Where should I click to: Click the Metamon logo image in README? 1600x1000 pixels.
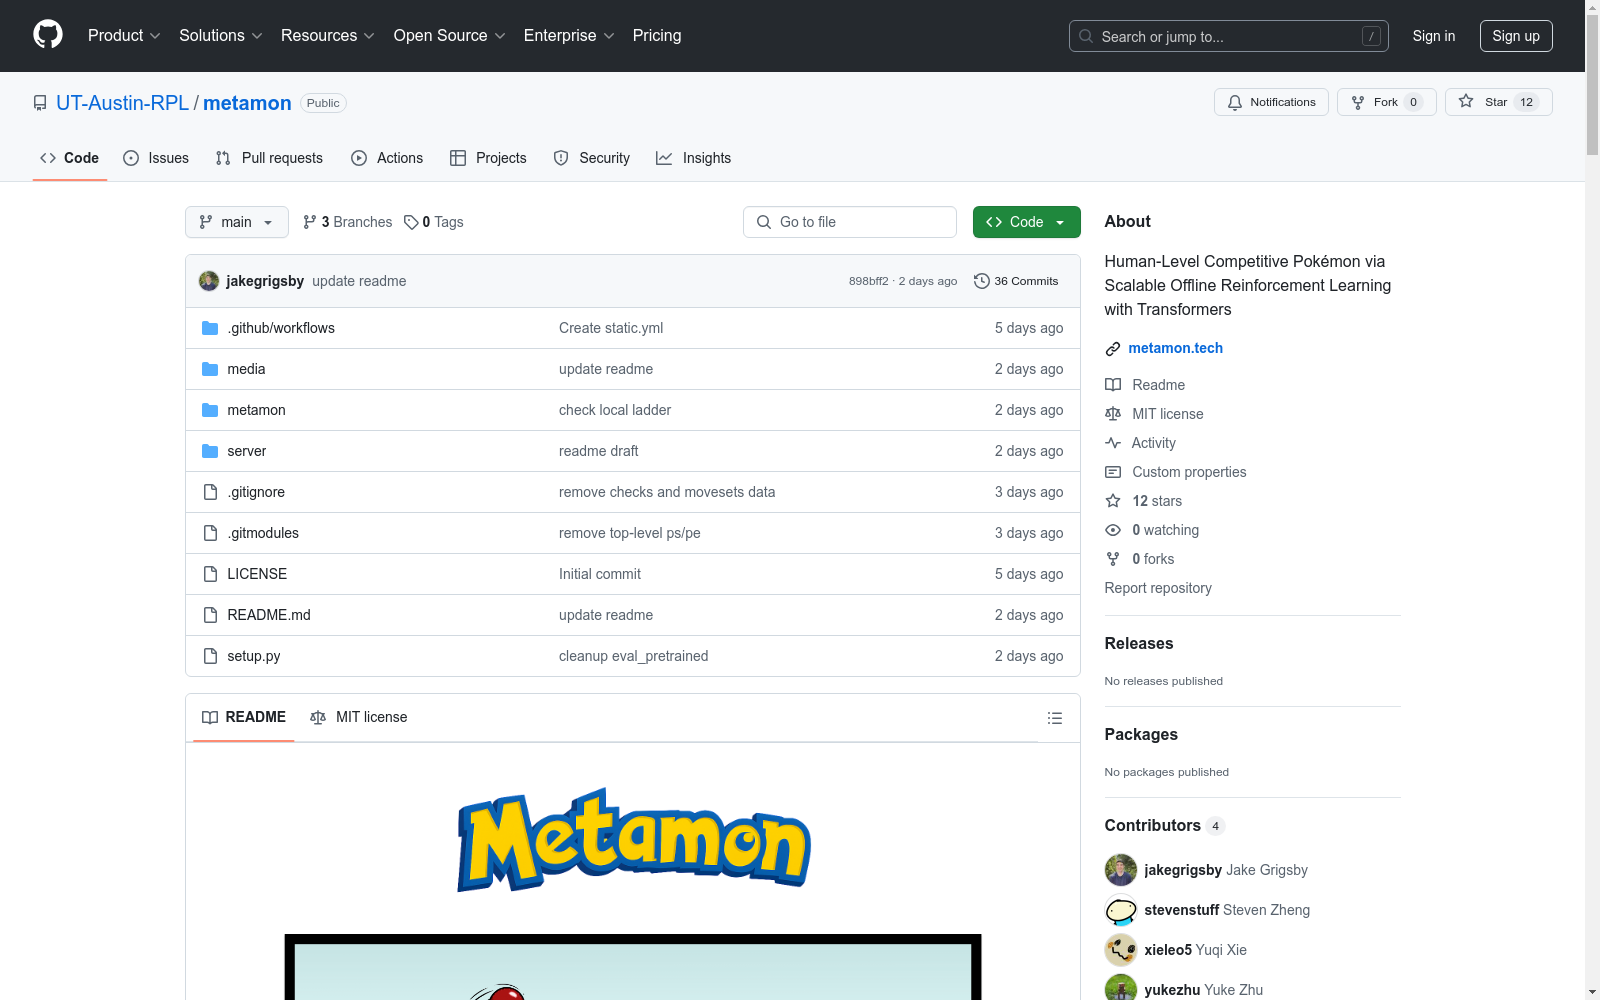click(x=633, y=840)
